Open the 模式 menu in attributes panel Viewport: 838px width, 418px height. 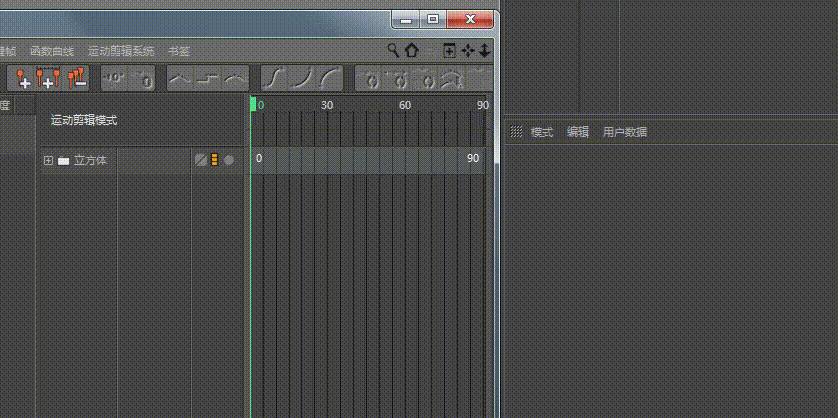pyautogui.click(x=542, y=132)
